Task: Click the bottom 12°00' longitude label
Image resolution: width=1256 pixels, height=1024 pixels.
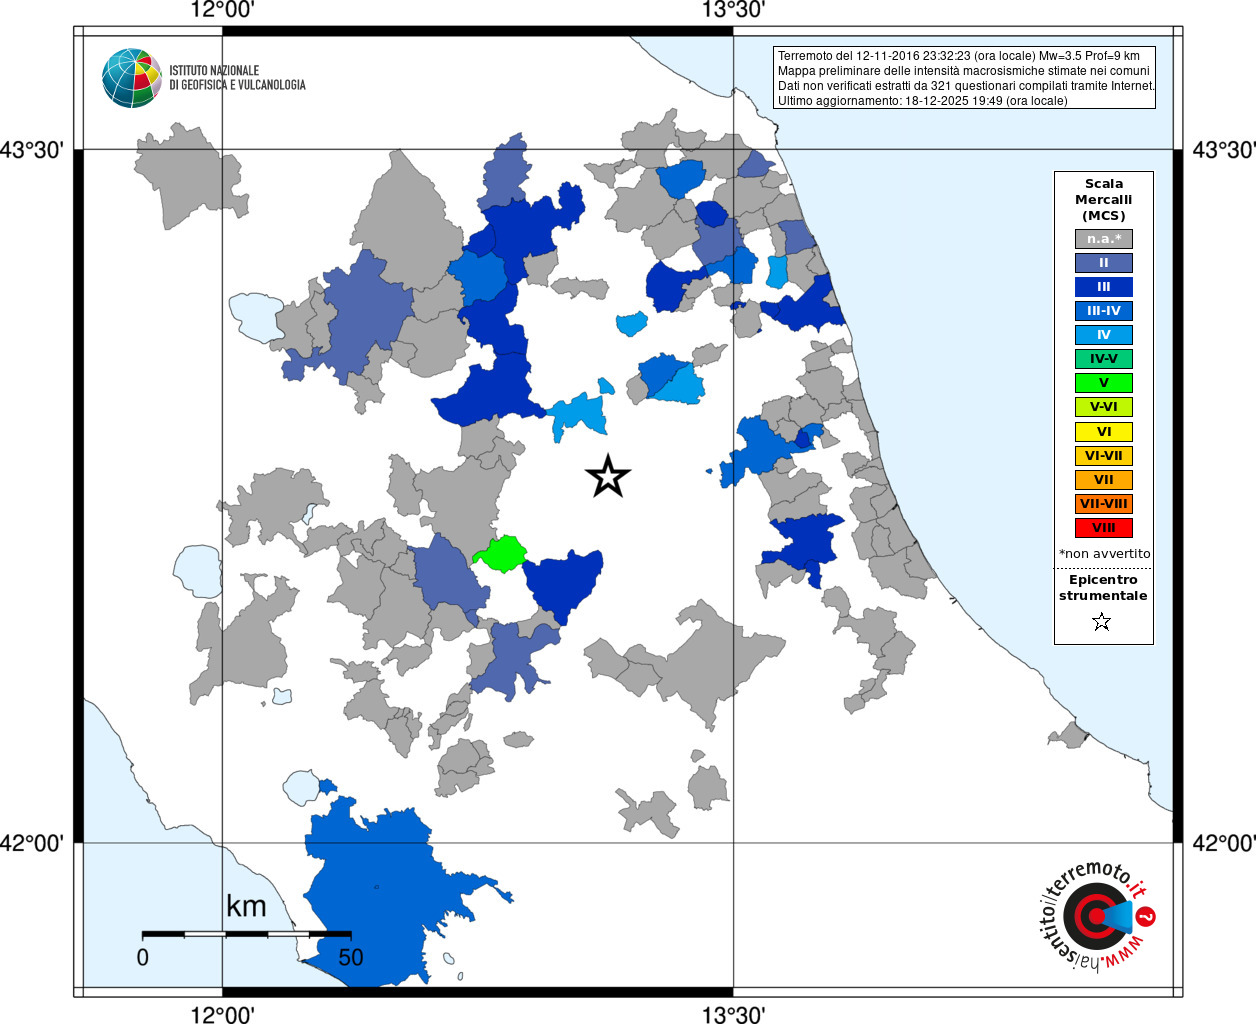Action: tap(222, 1014)
